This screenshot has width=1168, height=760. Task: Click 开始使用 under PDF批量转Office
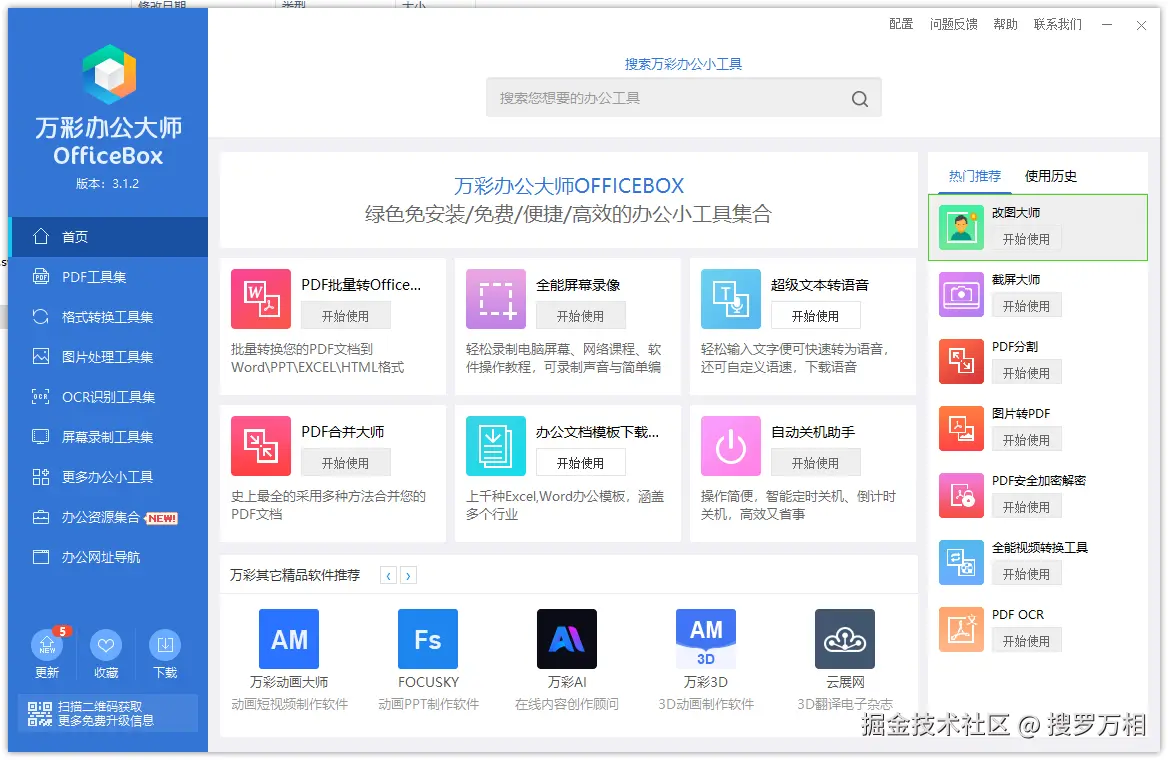pyautogui.click(x=346, y=316)
